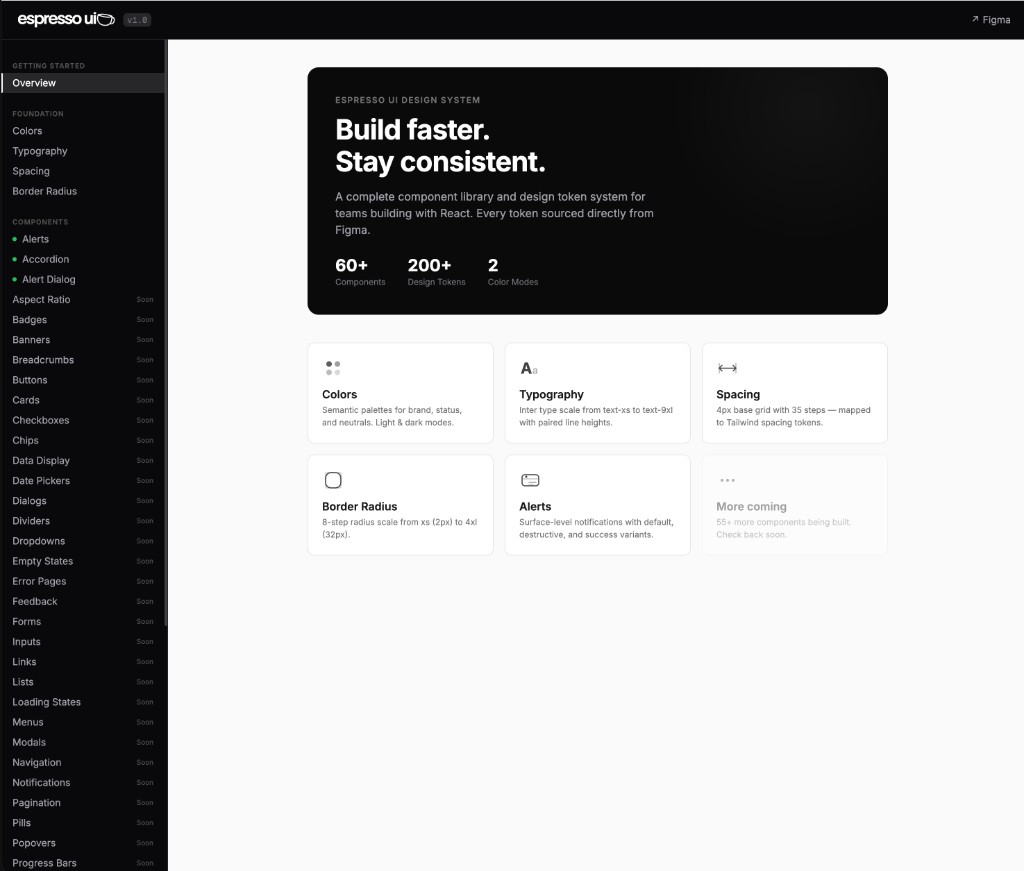The width and height of the screenshot is (1024, 871).
Task: Click Loading States sidebar item
Action: pyautogui.click(x=83, y=702)
